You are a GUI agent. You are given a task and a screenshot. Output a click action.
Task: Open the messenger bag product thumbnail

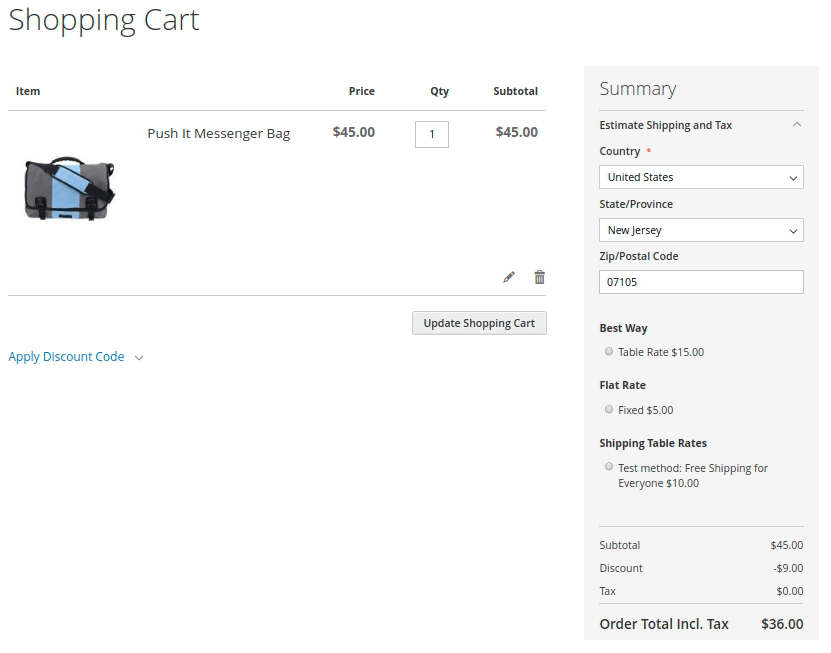[69, 187]
